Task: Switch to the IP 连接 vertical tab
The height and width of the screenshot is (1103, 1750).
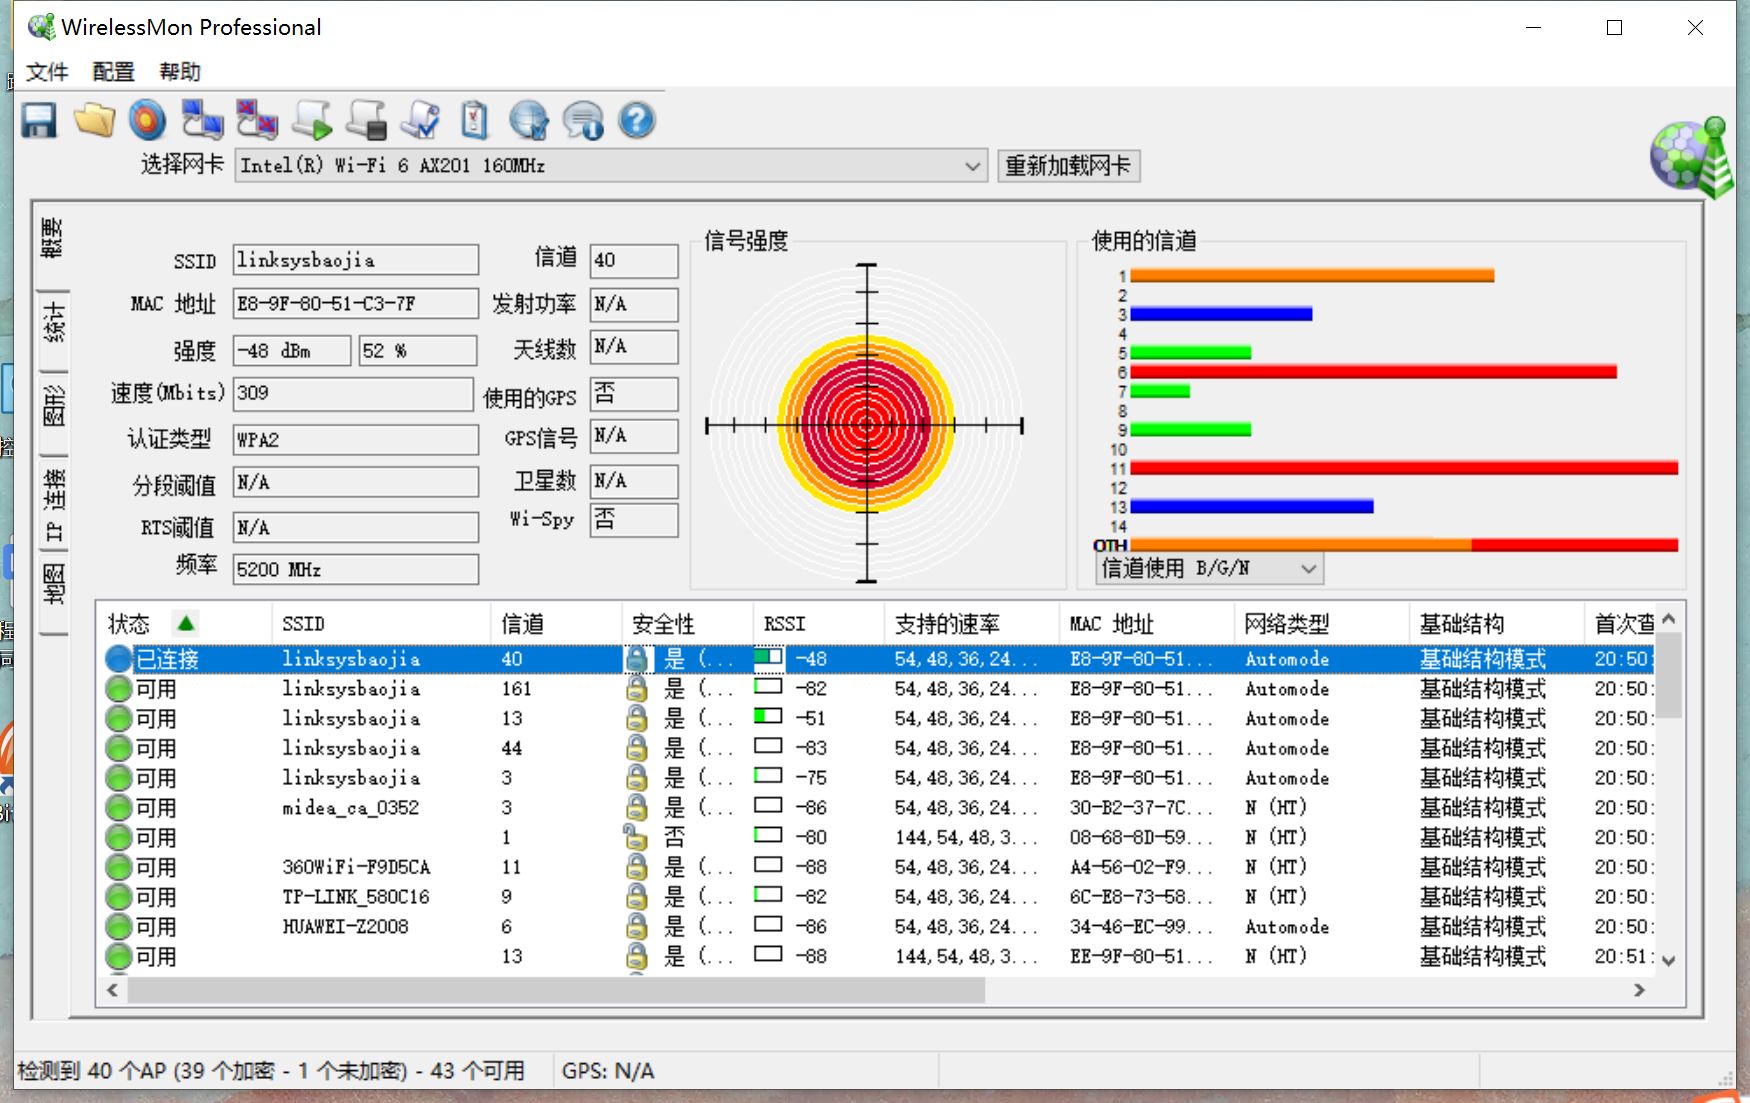Action: pyautogui.click(x=53, y=505)
